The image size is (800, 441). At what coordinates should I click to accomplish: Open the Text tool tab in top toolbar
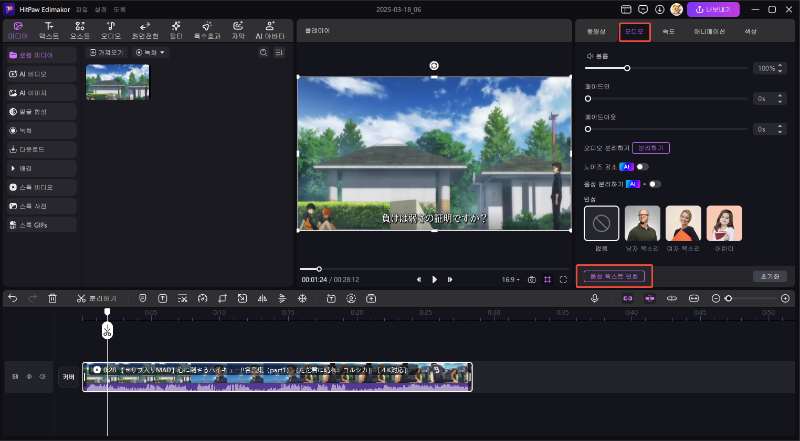(x=50, y=30)
